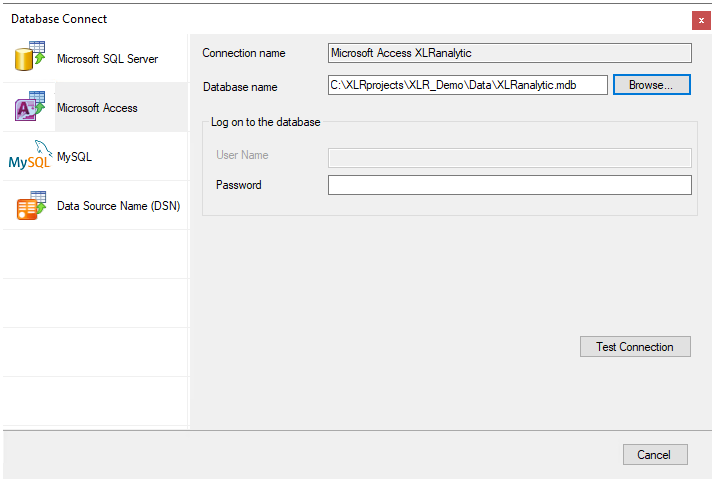
Task: Click the MySQL dolphin logo
Action: 30,155
